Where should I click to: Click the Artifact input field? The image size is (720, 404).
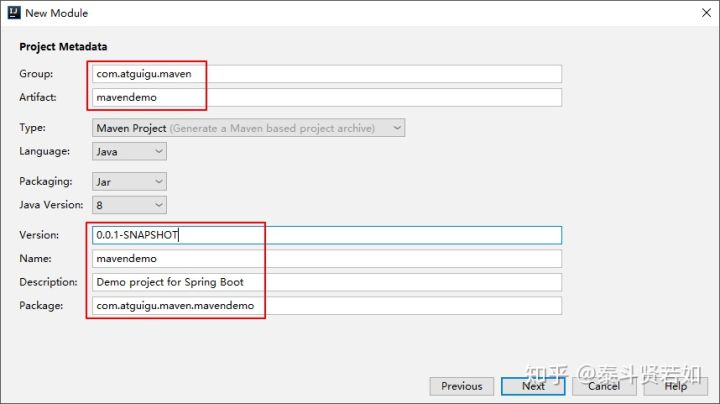[326, 97]
